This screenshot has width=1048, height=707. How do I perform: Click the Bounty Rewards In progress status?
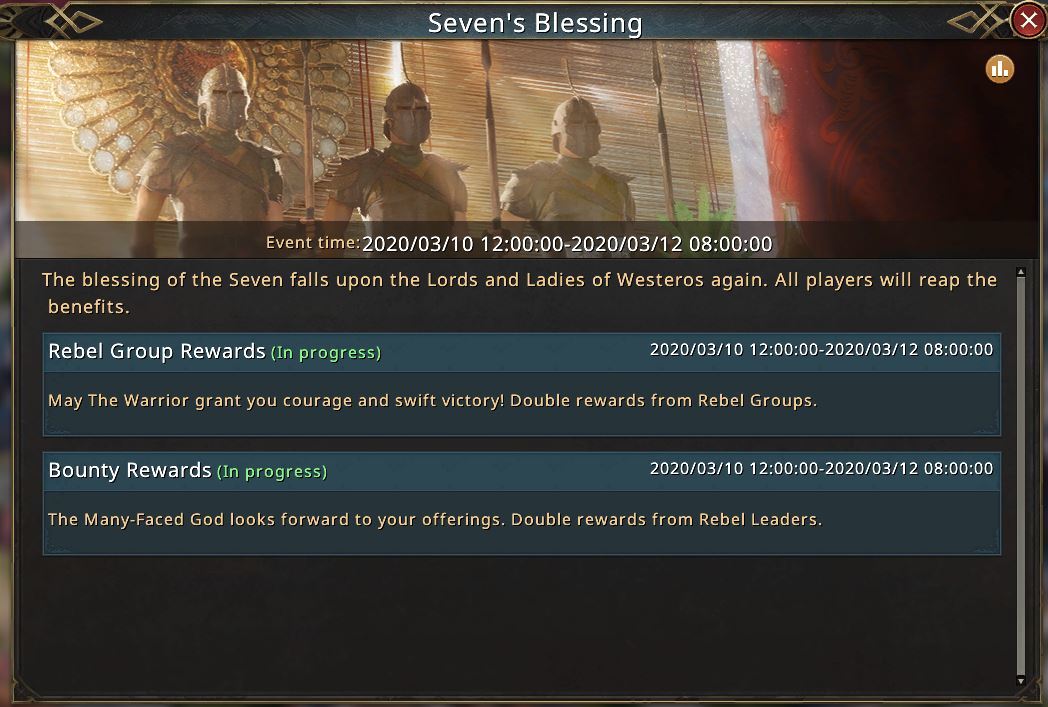point(272,471)
